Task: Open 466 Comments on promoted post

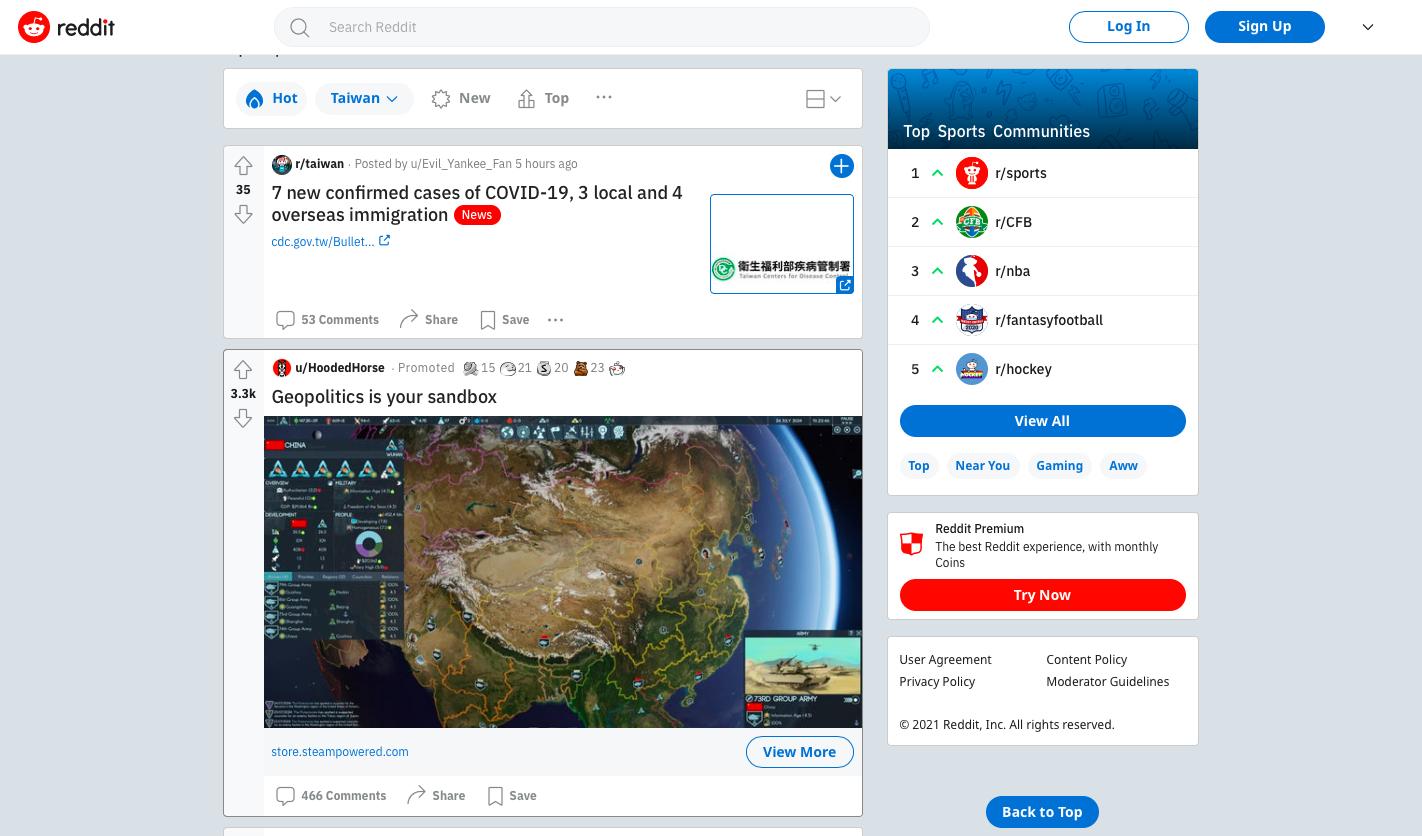Action: [x=331, y=796]
